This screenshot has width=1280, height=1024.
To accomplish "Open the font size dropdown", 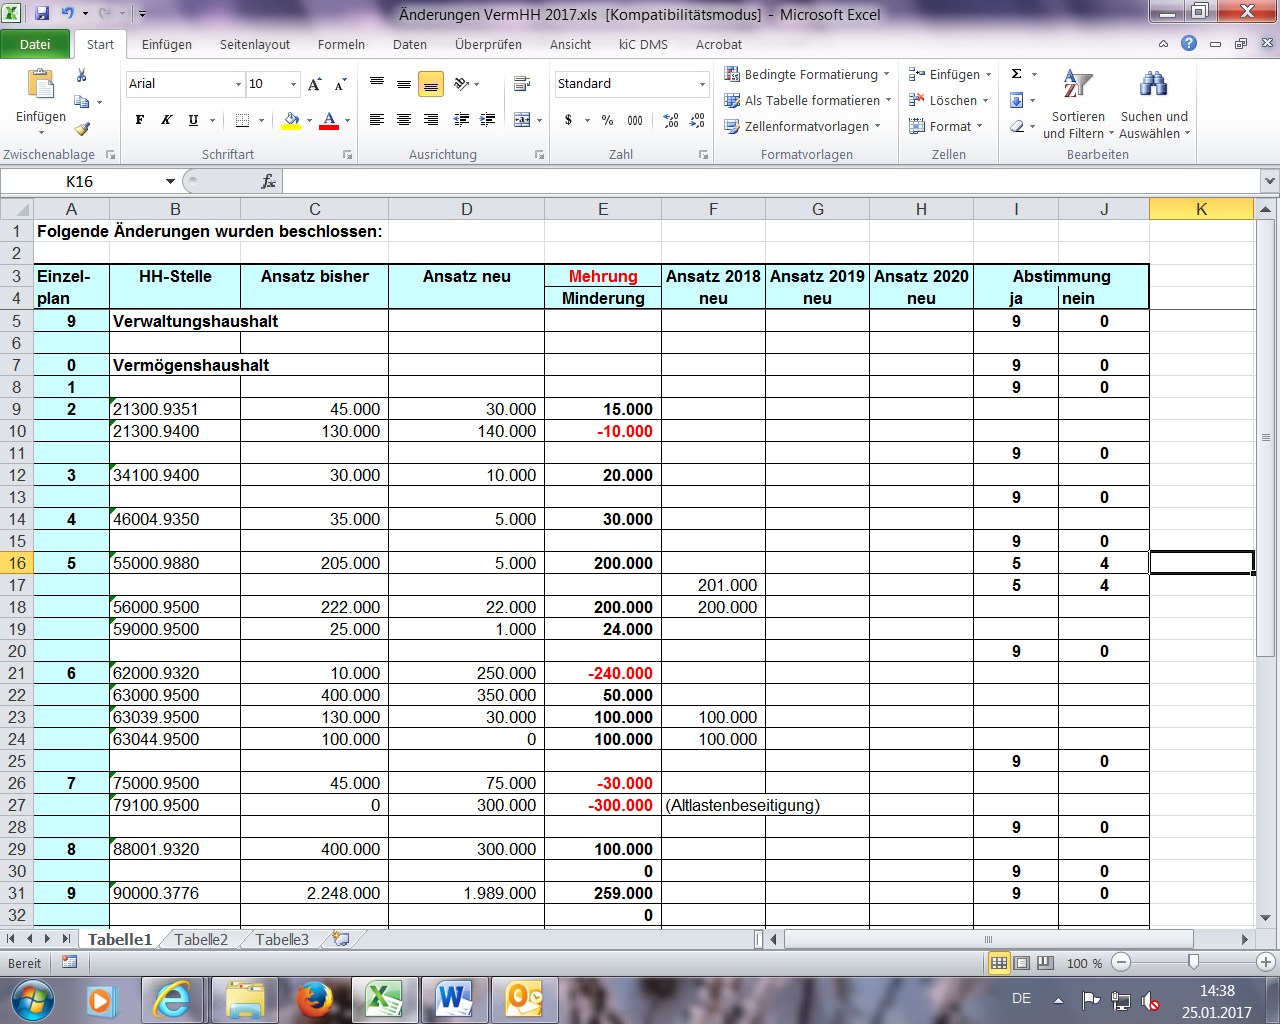I will [x=293, y=84].
